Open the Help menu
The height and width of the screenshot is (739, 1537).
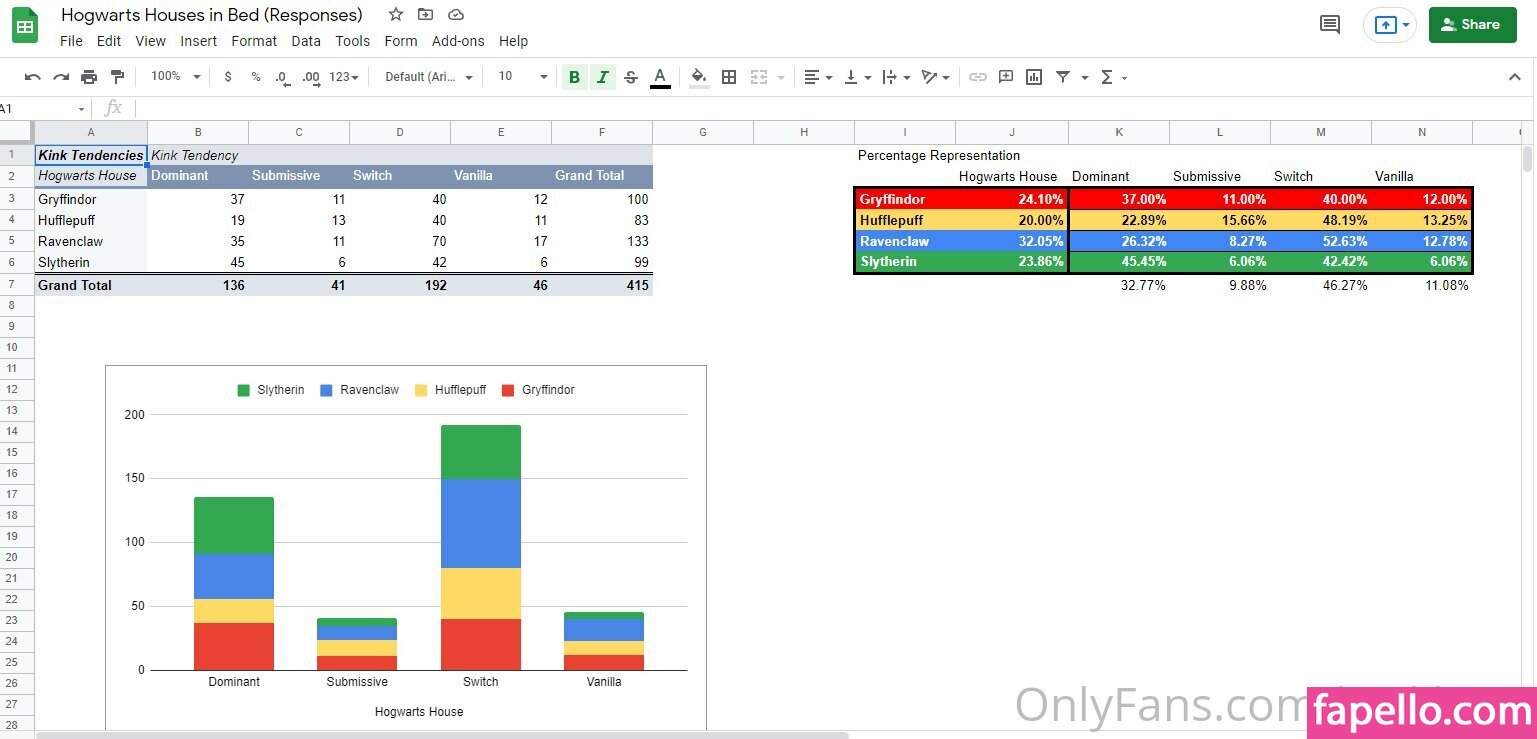(x=513, y=41)
